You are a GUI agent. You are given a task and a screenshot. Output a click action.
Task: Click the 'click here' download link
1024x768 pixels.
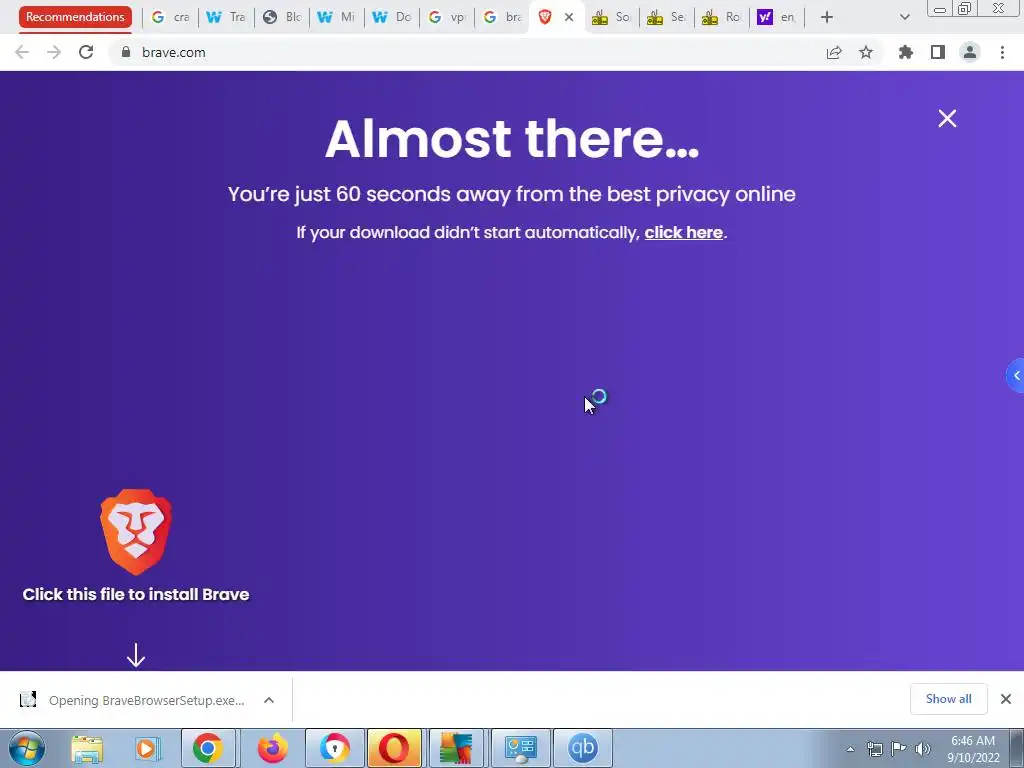[683, 232]
